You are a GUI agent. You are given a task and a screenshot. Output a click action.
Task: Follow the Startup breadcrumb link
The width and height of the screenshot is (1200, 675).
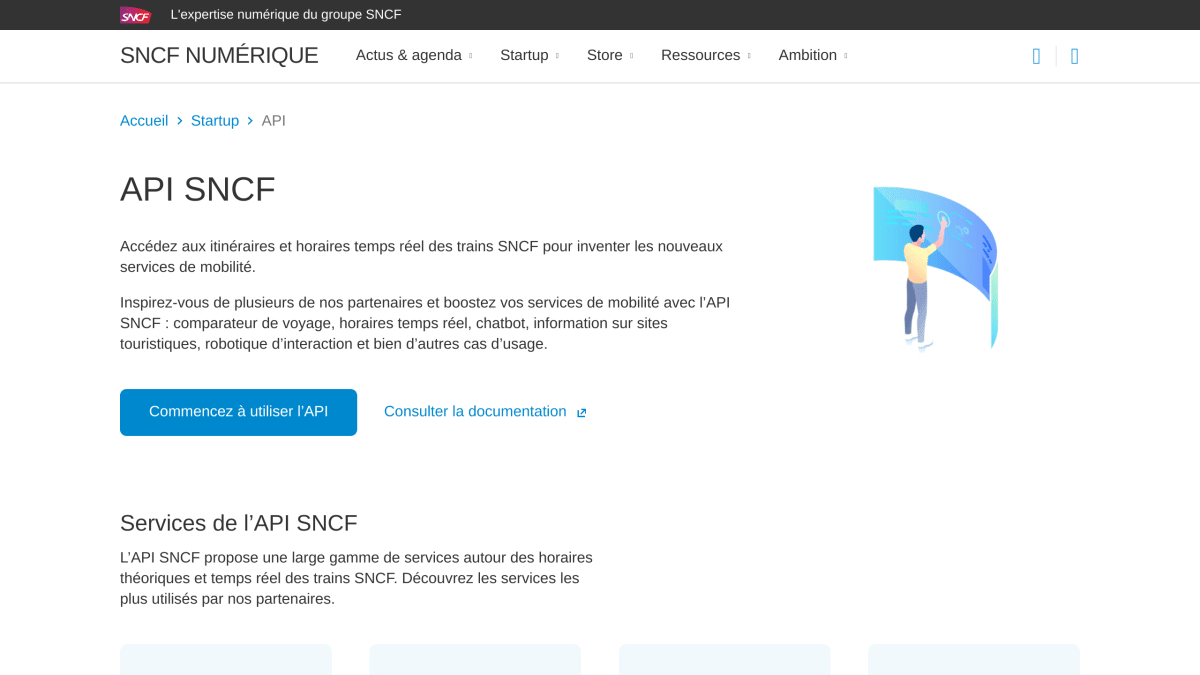215,121
